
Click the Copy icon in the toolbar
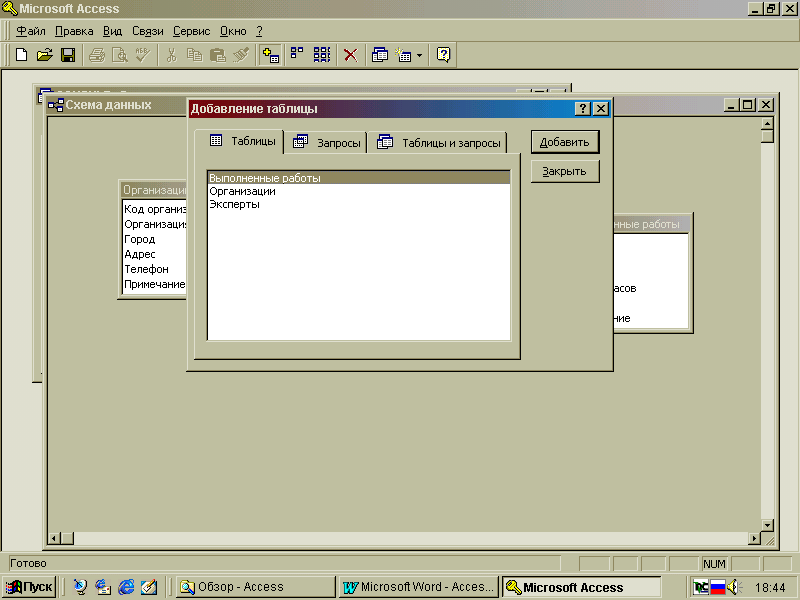194,55
